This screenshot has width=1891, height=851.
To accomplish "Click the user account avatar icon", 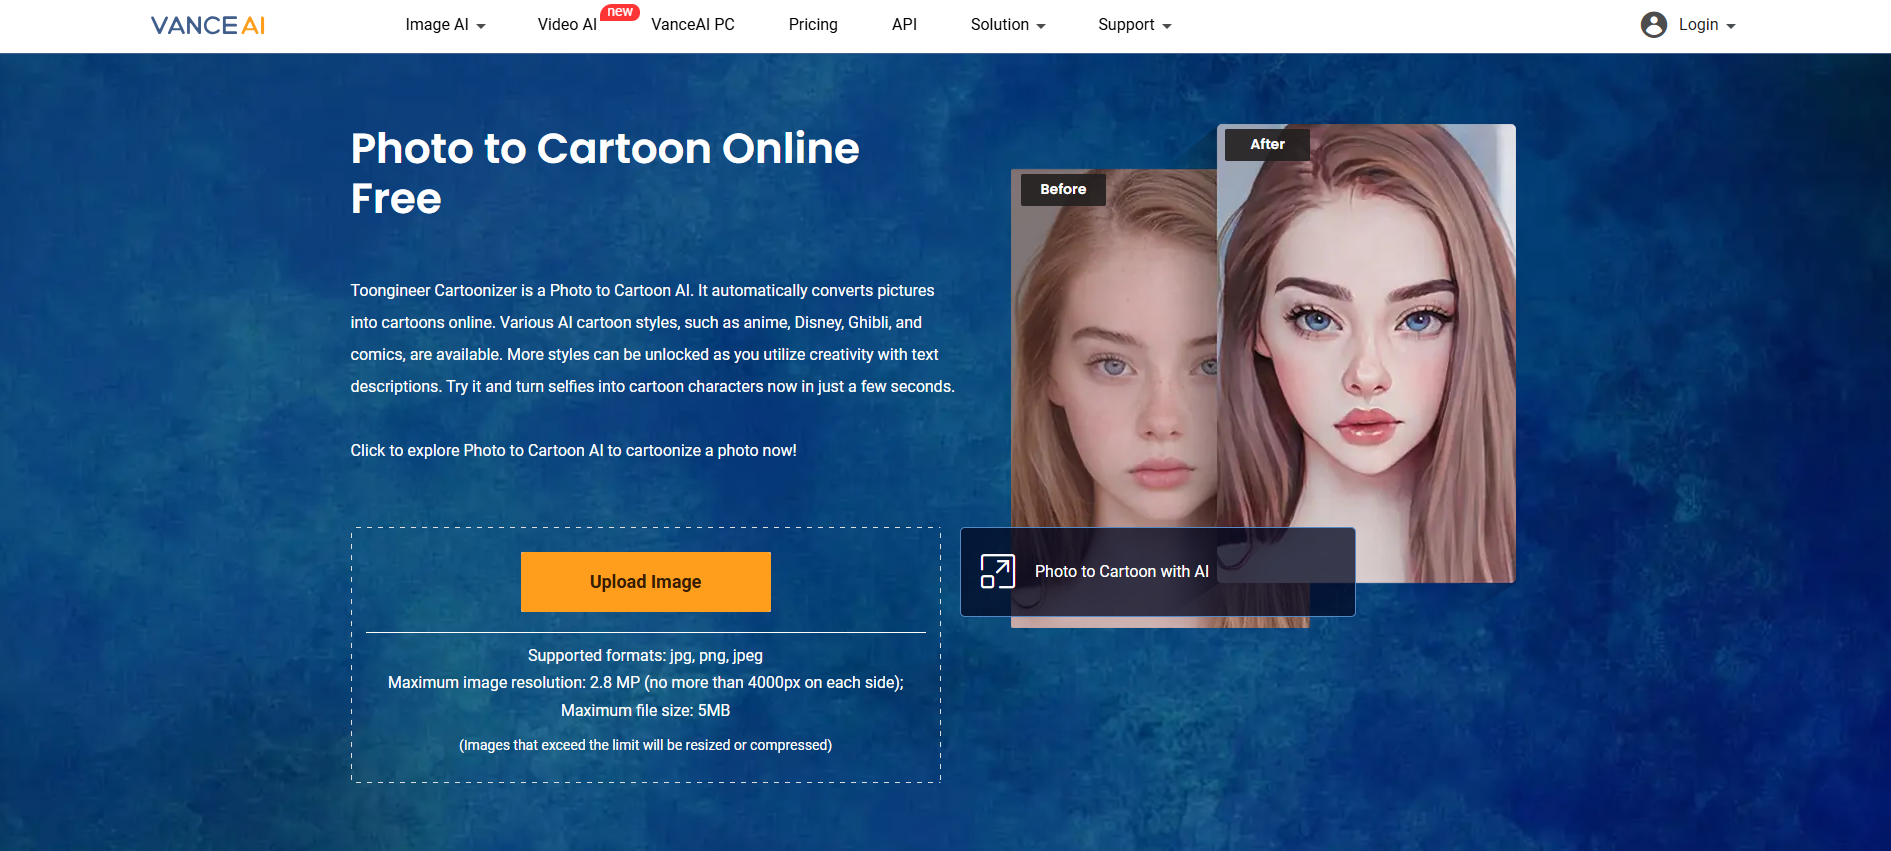I will [x=1653, y=25].
